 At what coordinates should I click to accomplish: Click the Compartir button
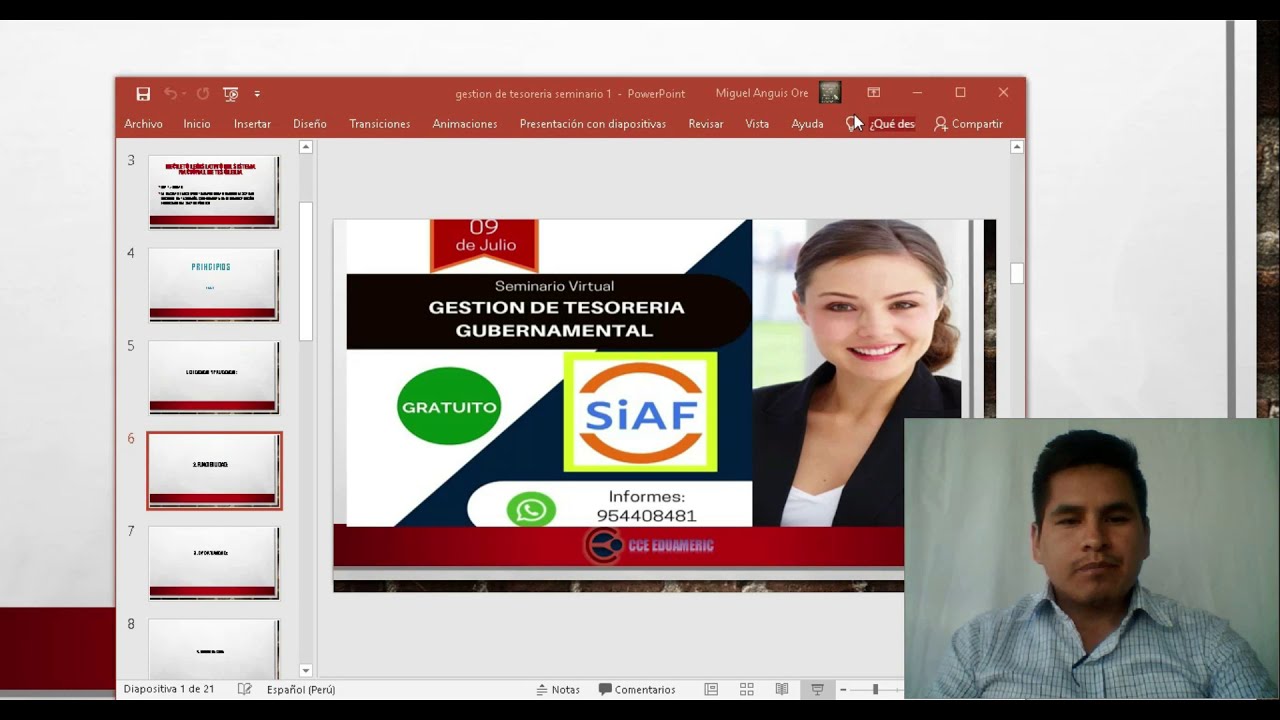click(968, 124)
